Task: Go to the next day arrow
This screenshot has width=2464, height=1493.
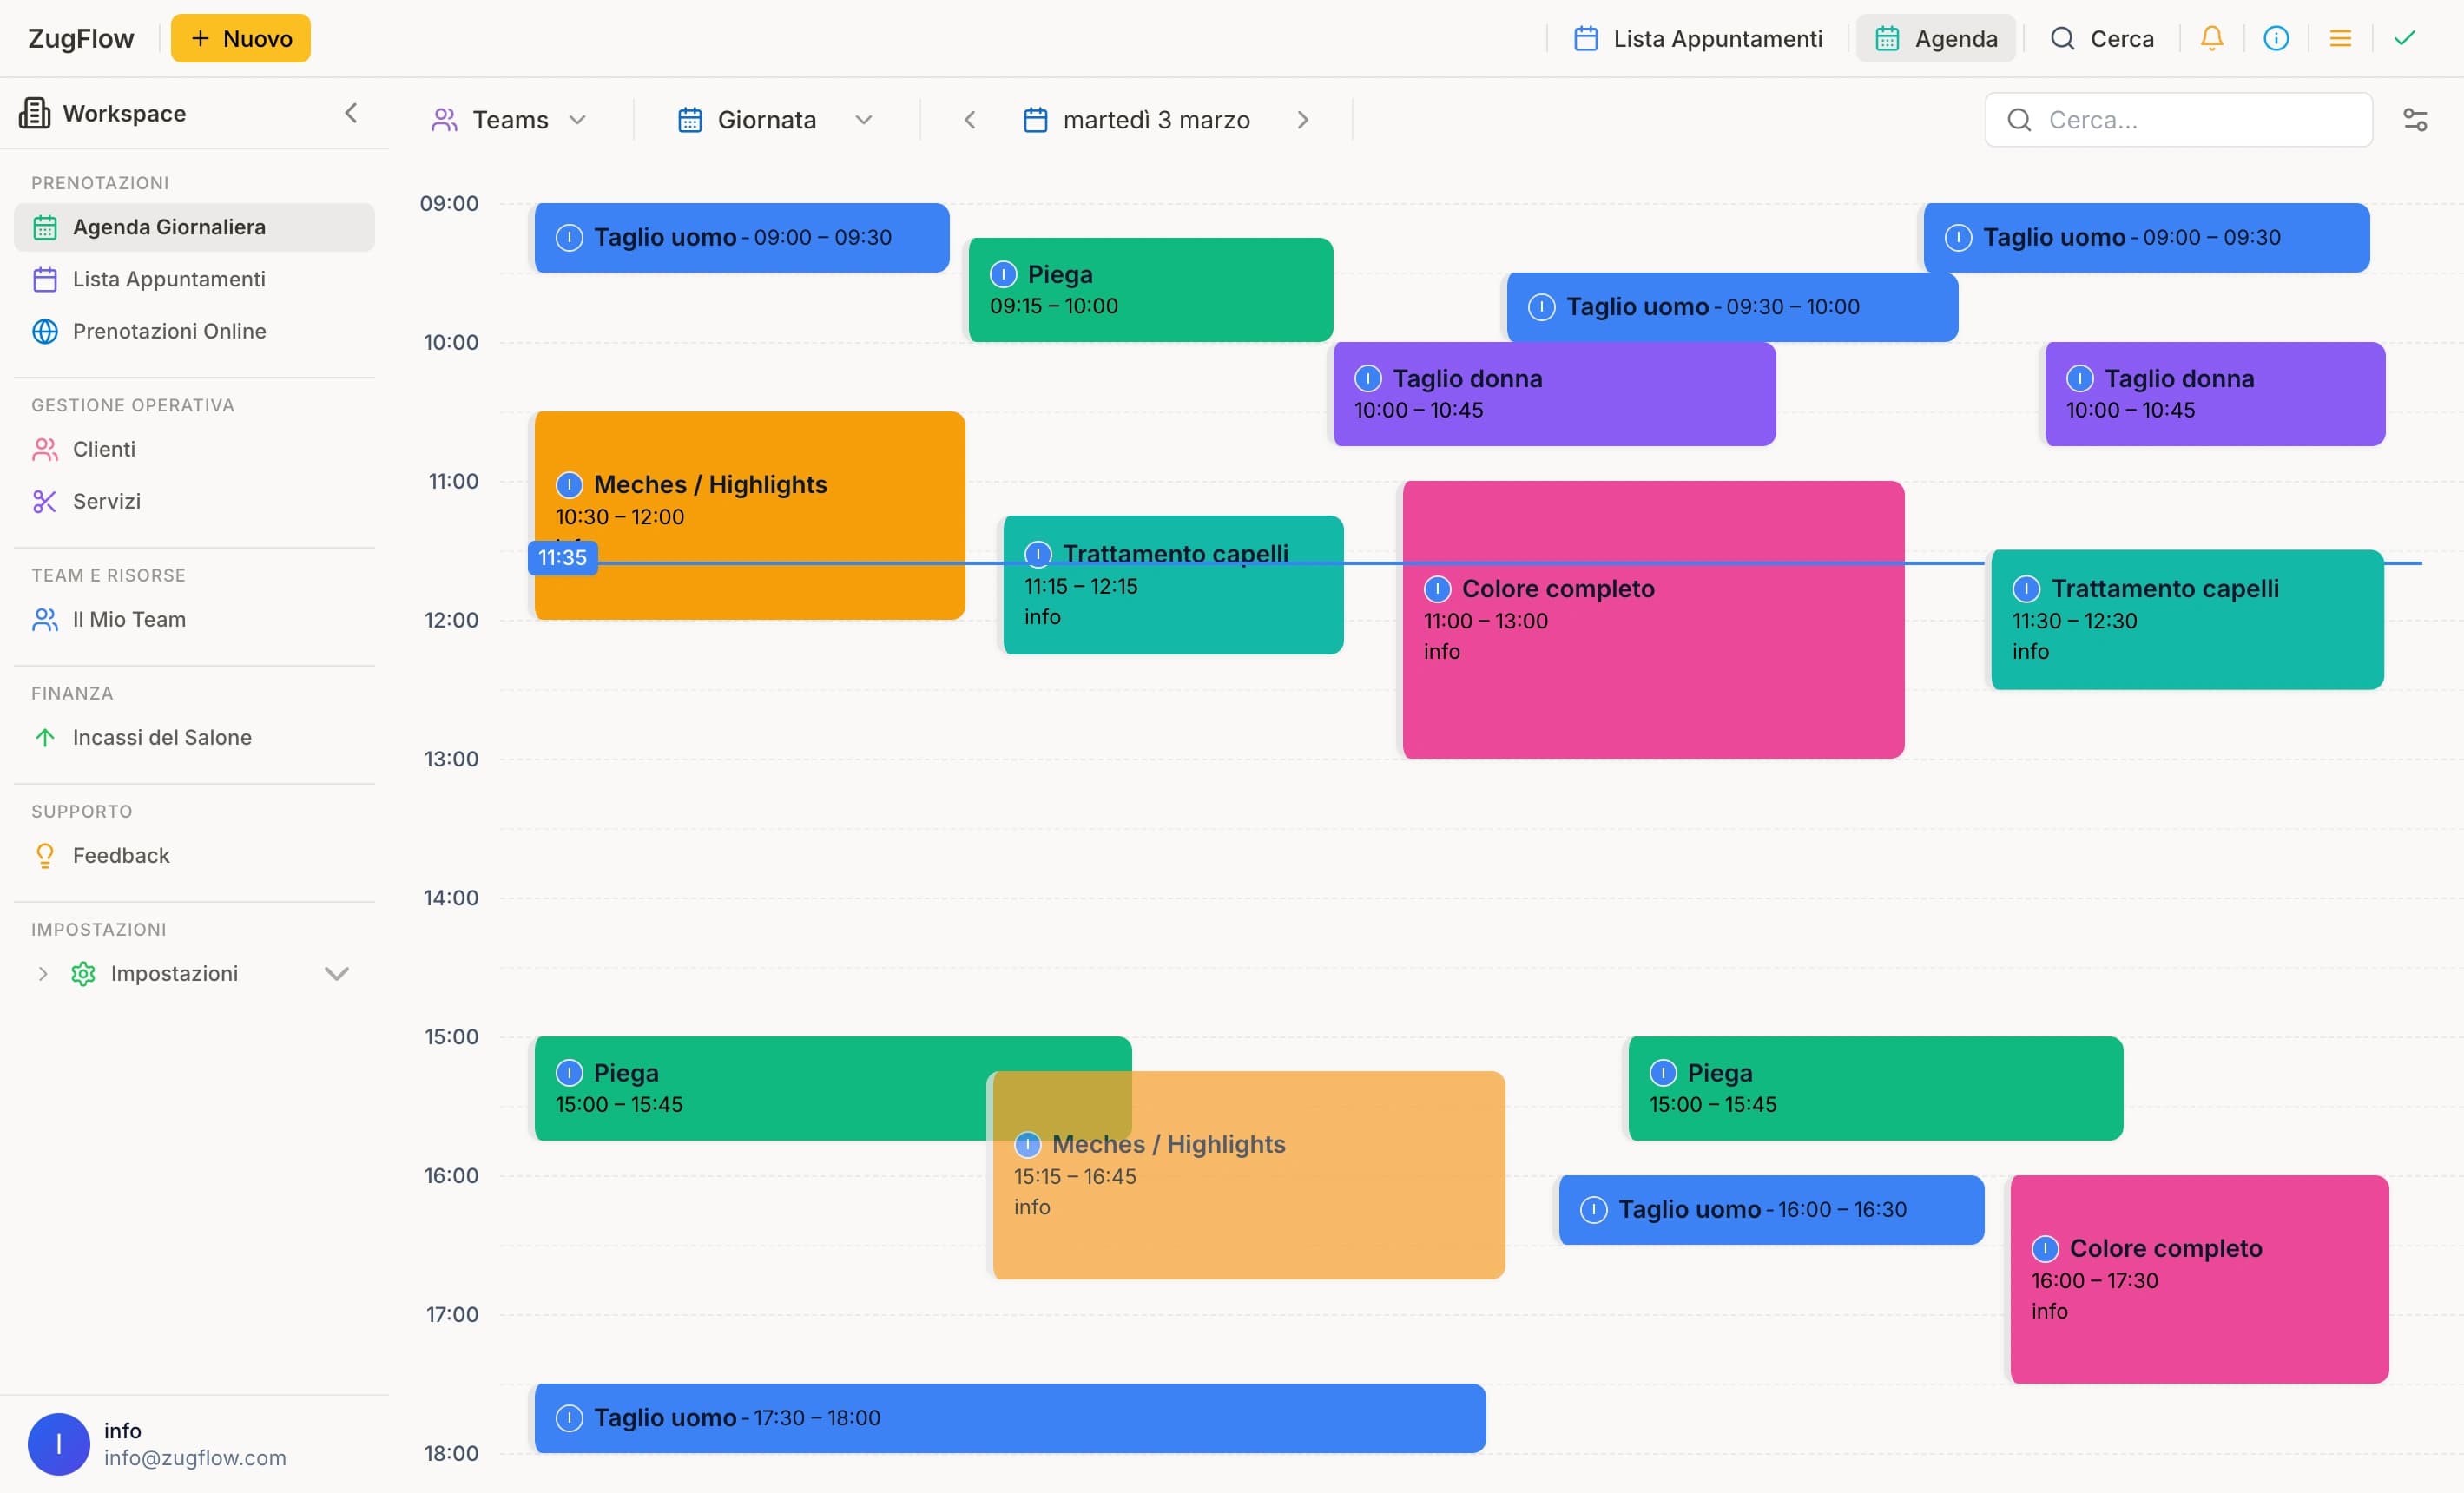Action: [x=1302, y=120]
